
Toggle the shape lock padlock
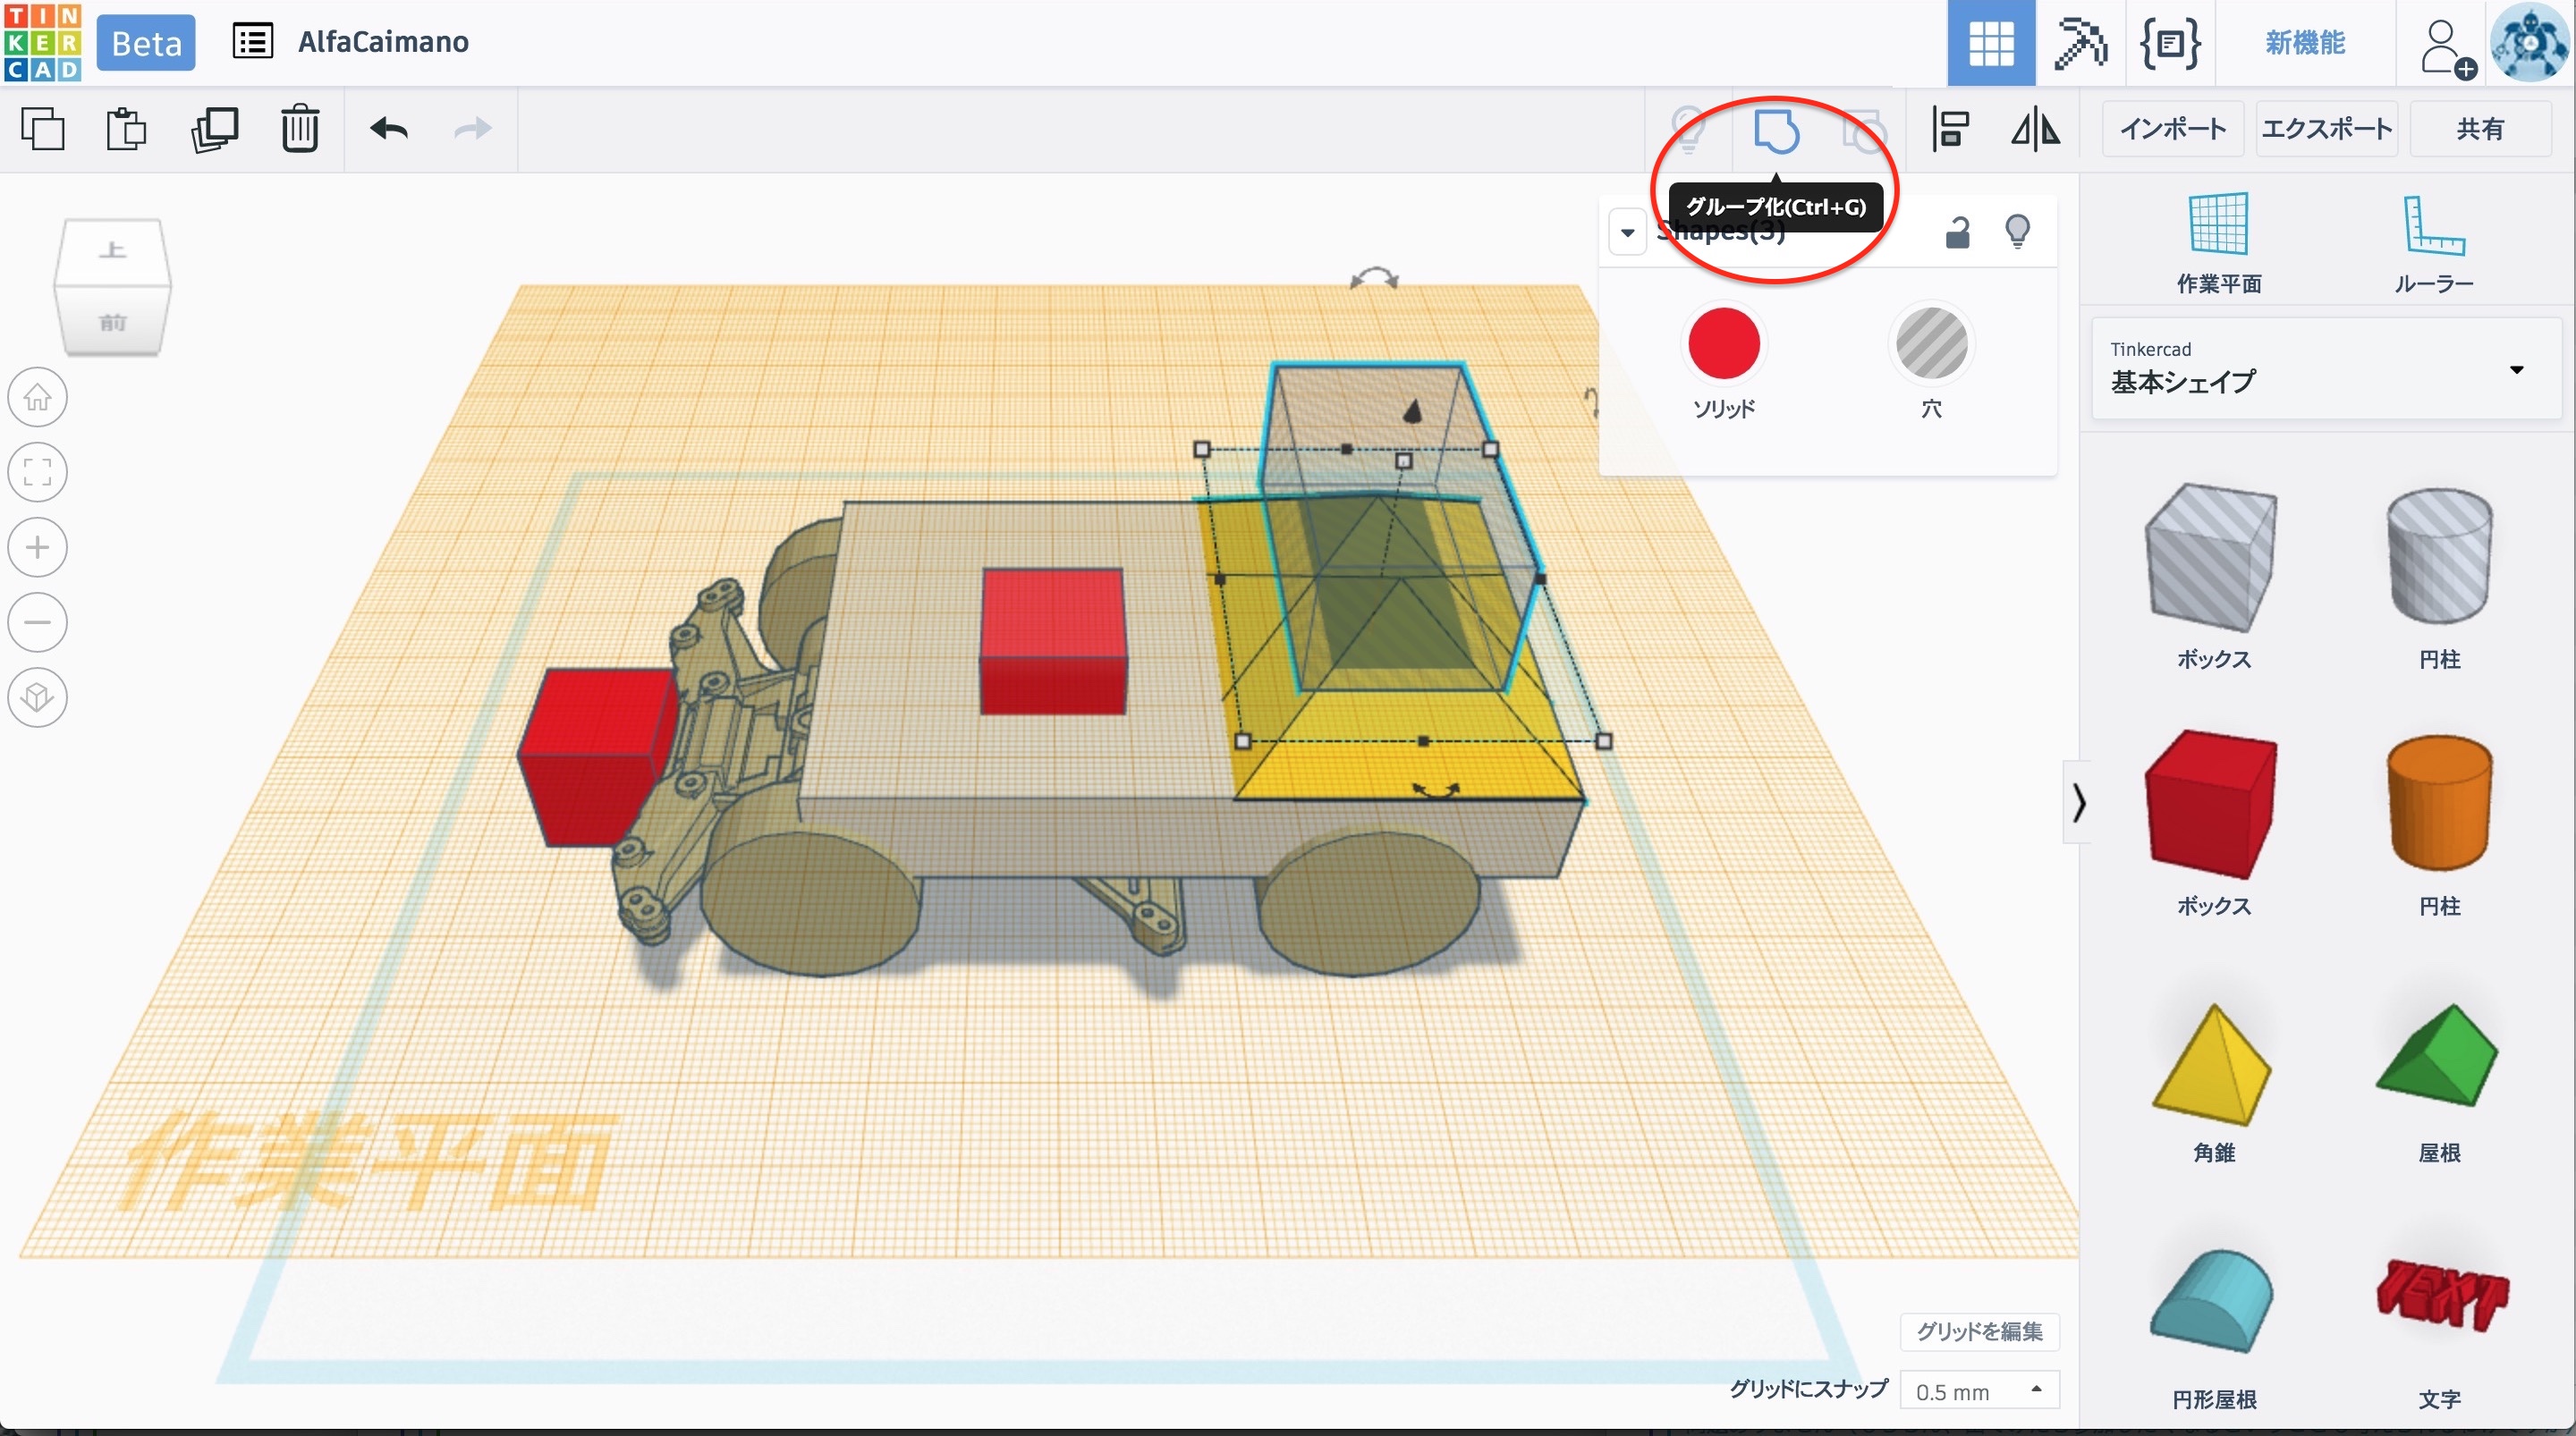pyautogui.click(x=1957, y=232)
